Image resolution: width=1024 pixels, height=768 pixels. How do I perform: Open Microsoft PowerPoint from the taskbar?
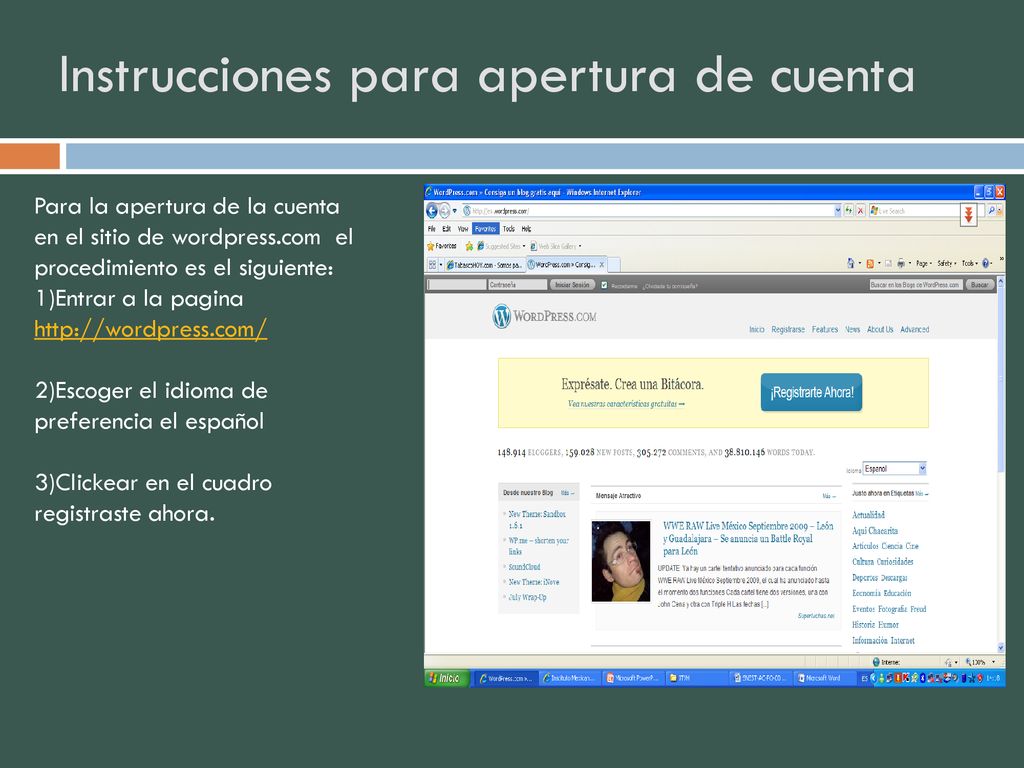(632, 679)
